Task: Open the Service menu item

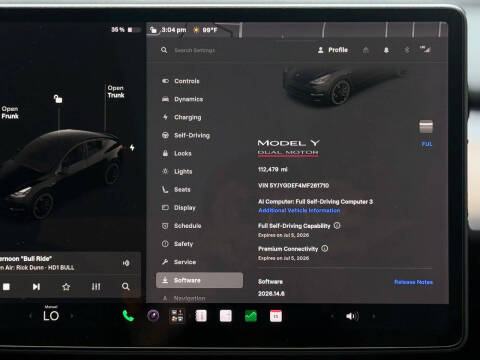Action: click(x=179, y=262)
